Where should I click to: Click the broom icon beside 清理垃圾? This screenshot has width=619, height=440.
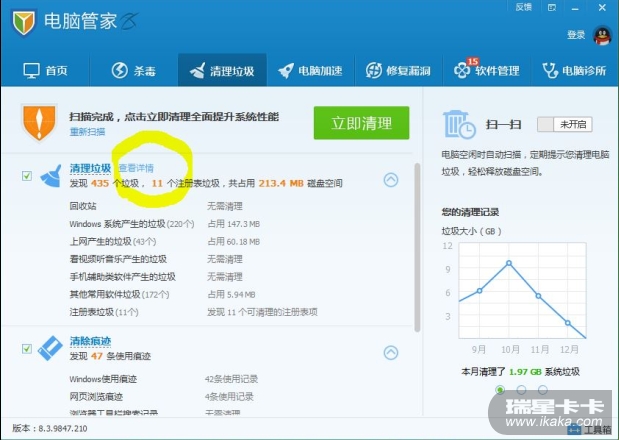[51, 176]
